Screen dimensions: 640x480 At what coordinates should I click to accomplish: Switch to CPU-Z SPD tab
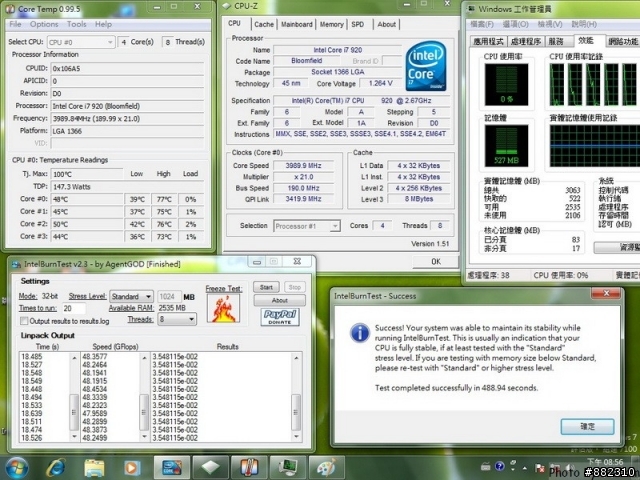point(358,24)
